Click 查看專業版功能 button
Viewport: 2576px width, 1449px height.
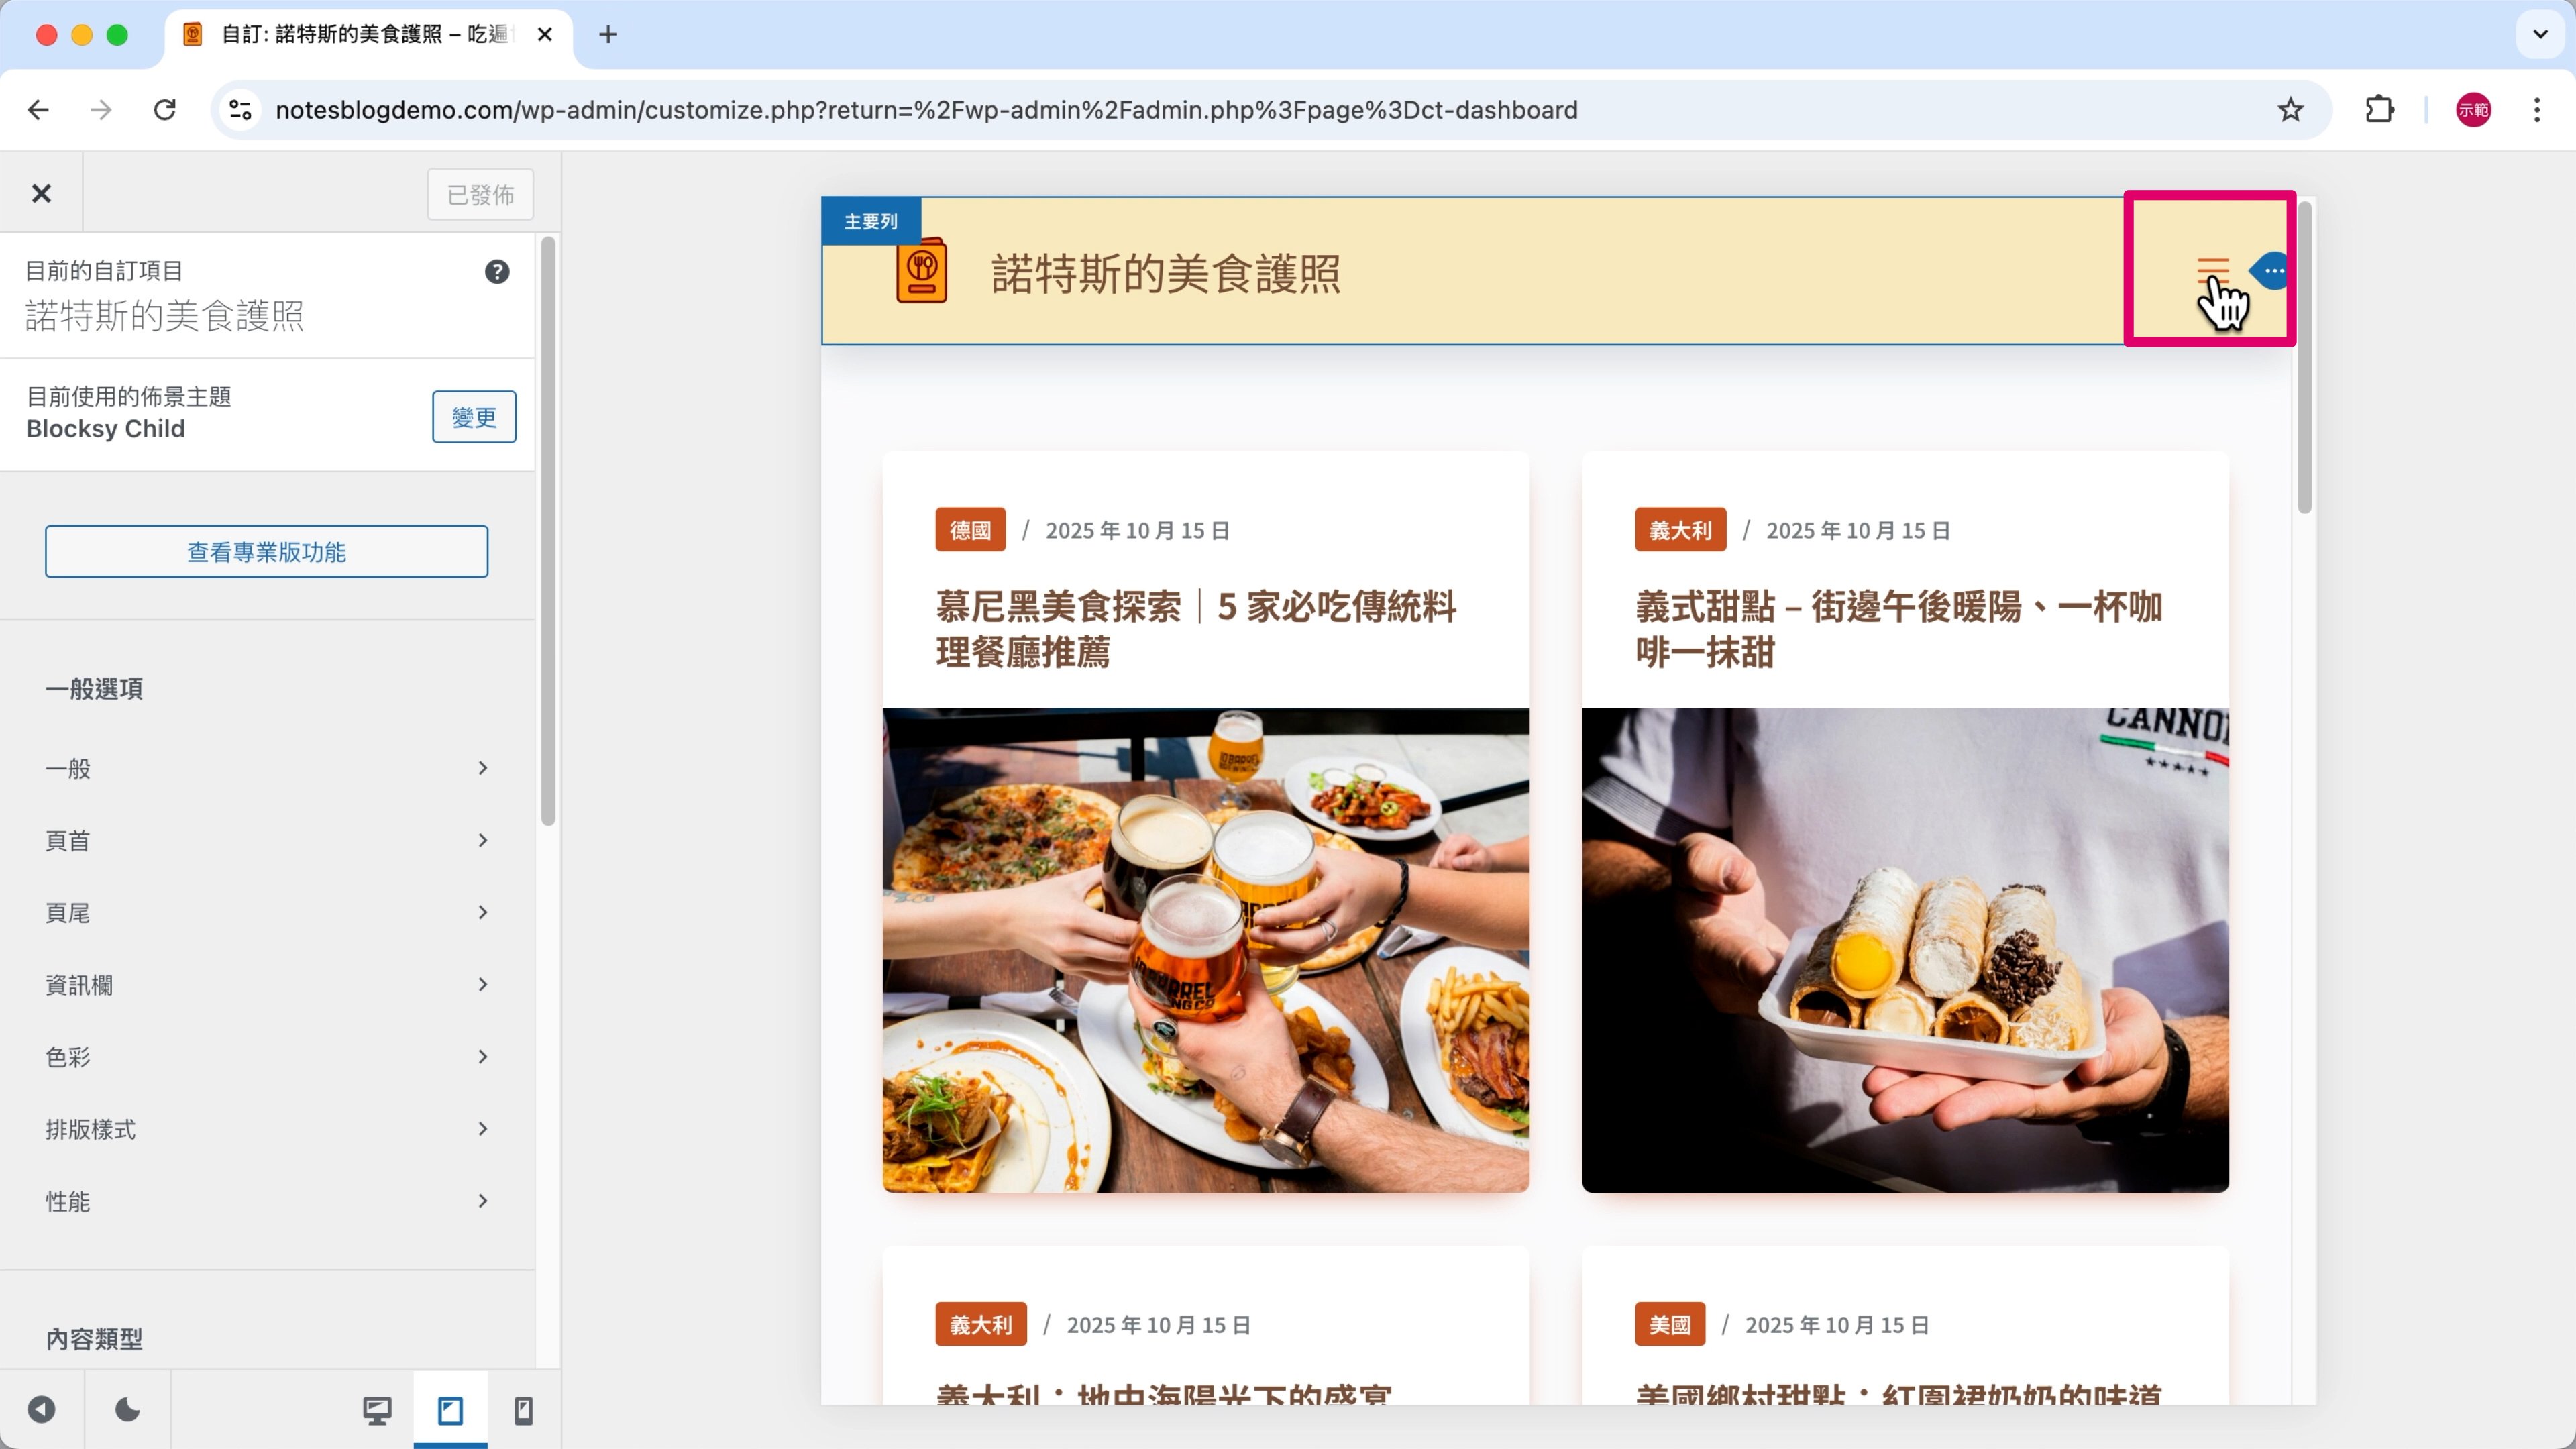click(x=266, y=552)
